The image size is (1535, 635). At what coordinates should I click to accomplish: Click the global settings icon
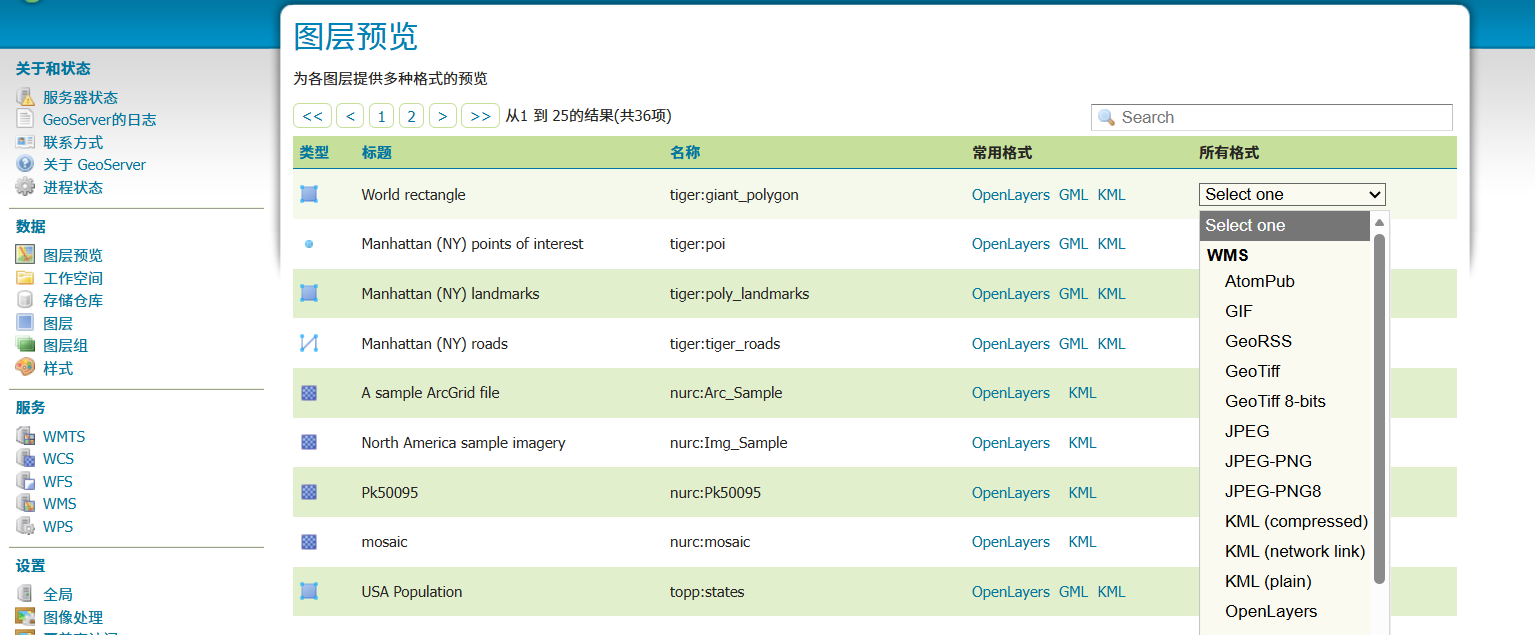click(25, 594)
